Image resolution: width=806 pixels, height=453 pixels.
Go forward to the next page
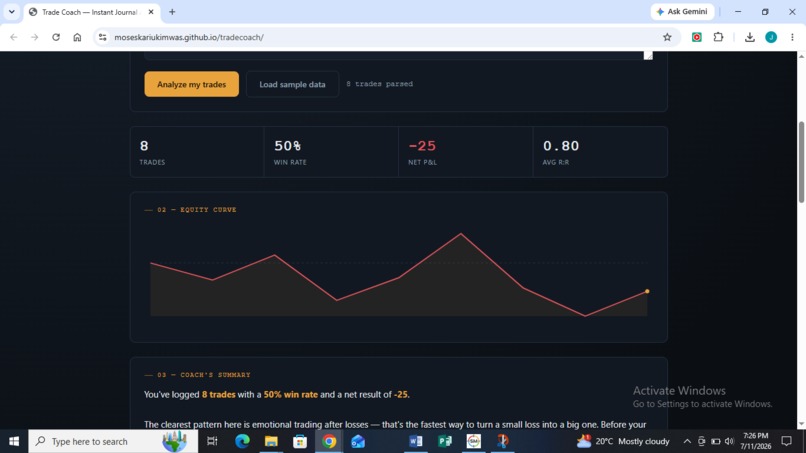pyautogui.click(x=34, y=37)
